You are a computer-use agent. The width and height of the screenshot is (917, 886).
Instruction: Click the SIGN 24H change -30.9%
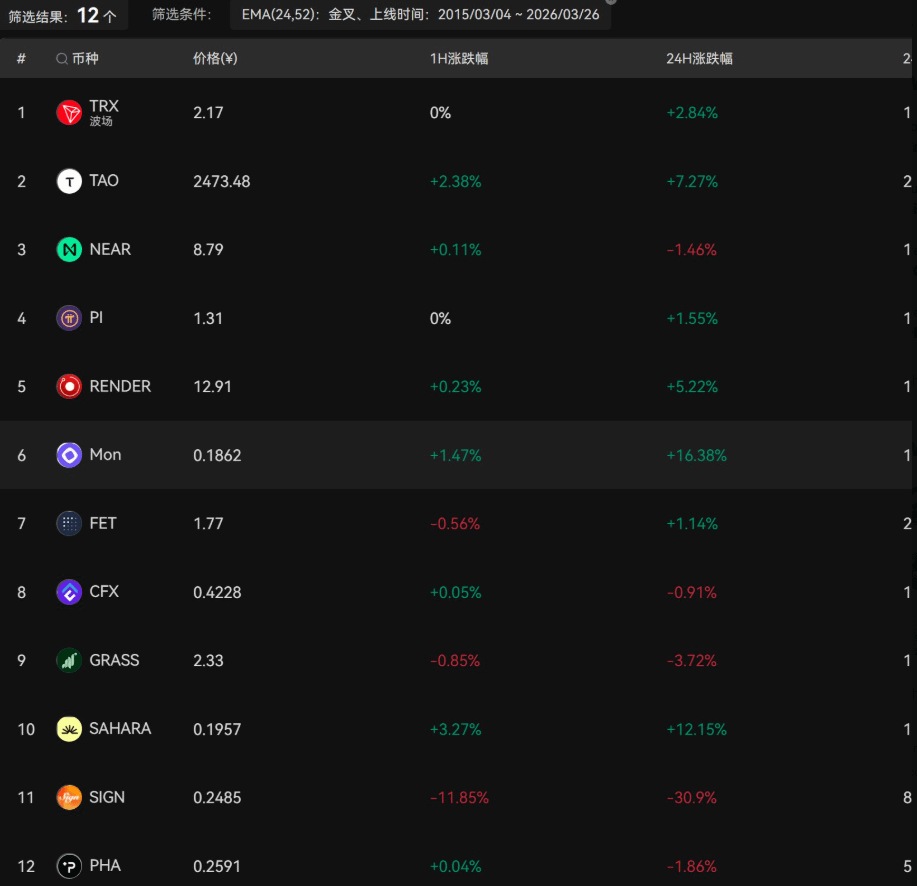691,798
